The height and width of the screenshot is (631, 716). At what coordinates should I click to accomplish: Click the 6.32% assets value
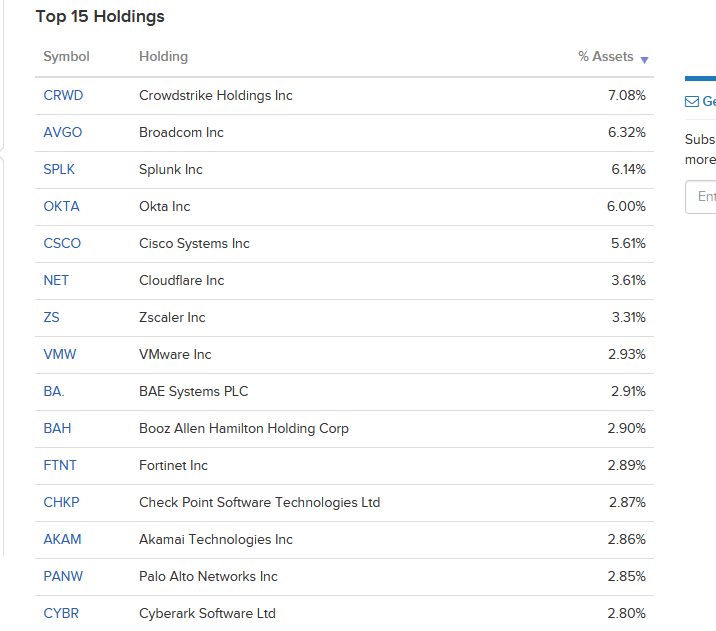[626, 132]
